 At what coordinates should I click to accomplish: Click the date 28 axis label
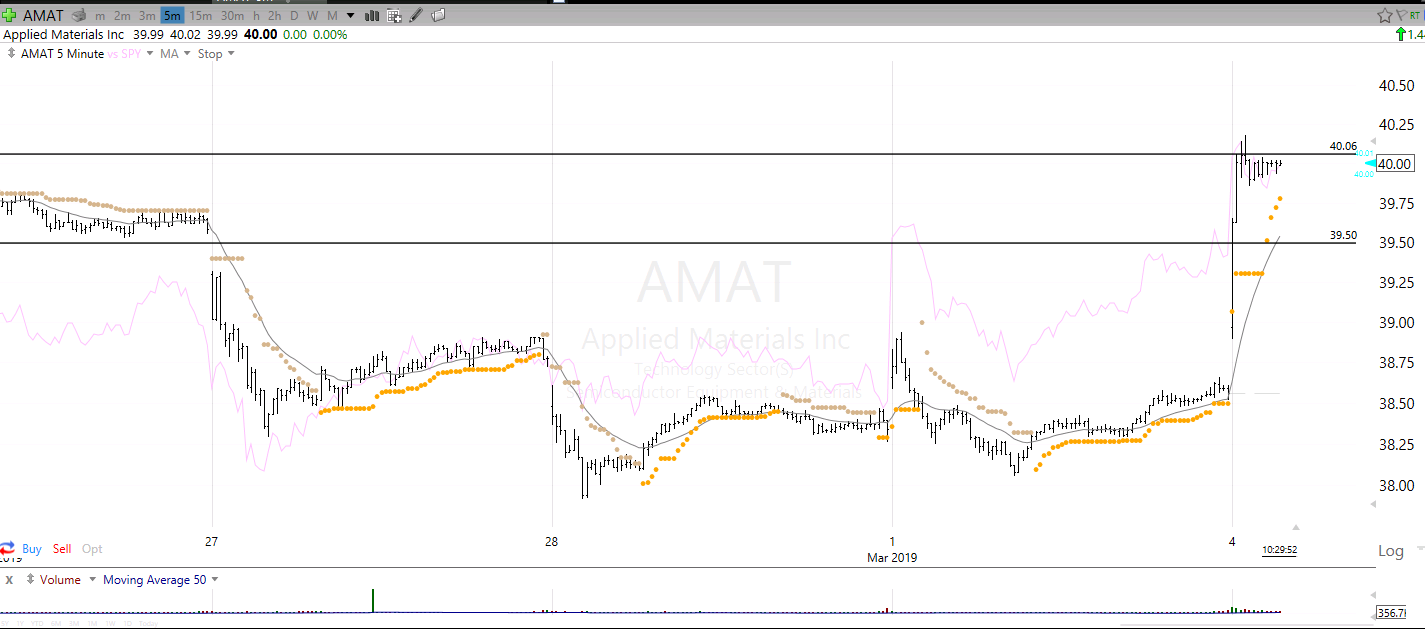pyautogui.click(x=551, y=542)
